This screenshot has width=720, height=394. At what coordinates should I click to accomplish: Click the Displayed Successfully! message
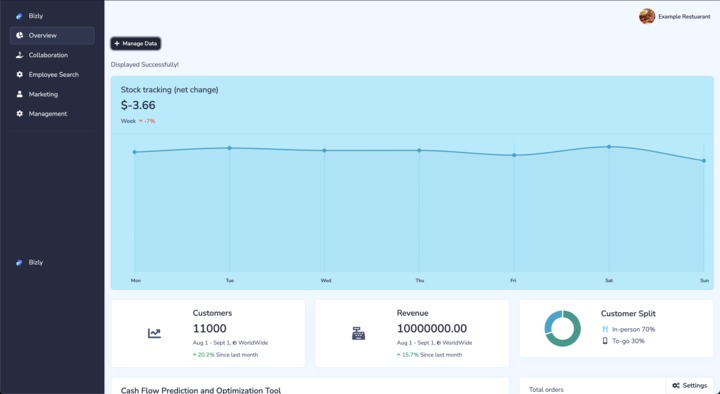click(x=145, y=65)
